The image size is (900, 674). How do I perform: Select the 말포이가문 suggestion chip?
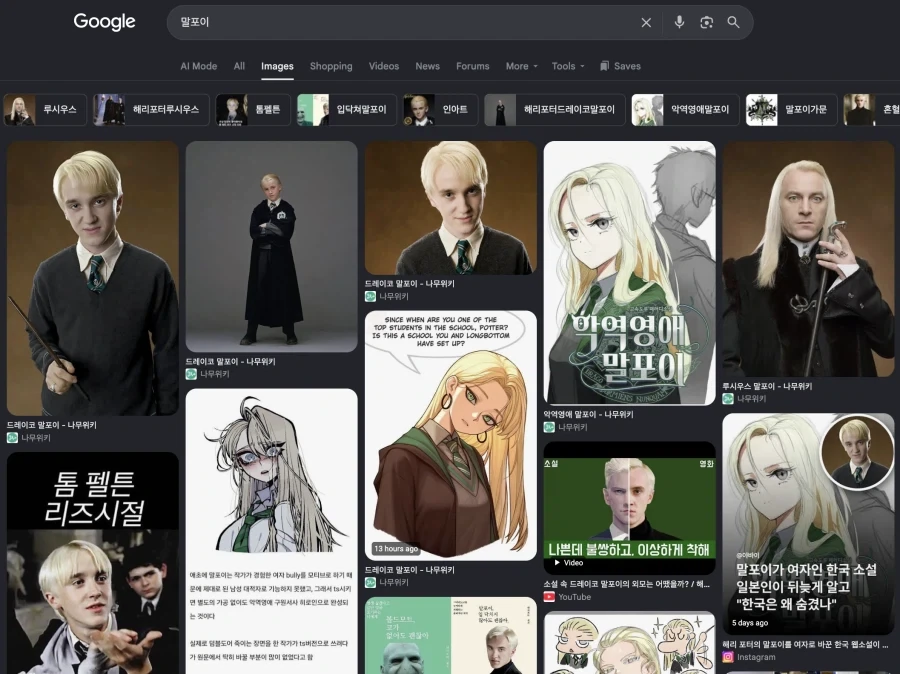792,110
